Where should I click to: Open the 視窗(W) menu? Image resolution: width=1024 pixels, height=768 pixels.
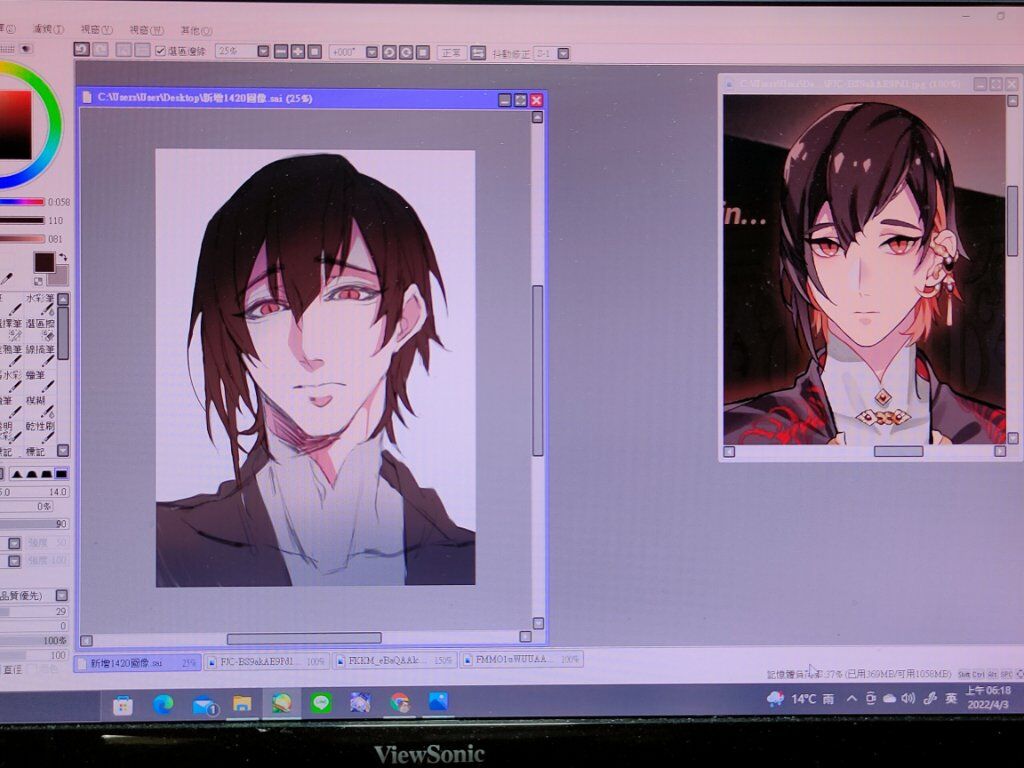pos(147,31)
